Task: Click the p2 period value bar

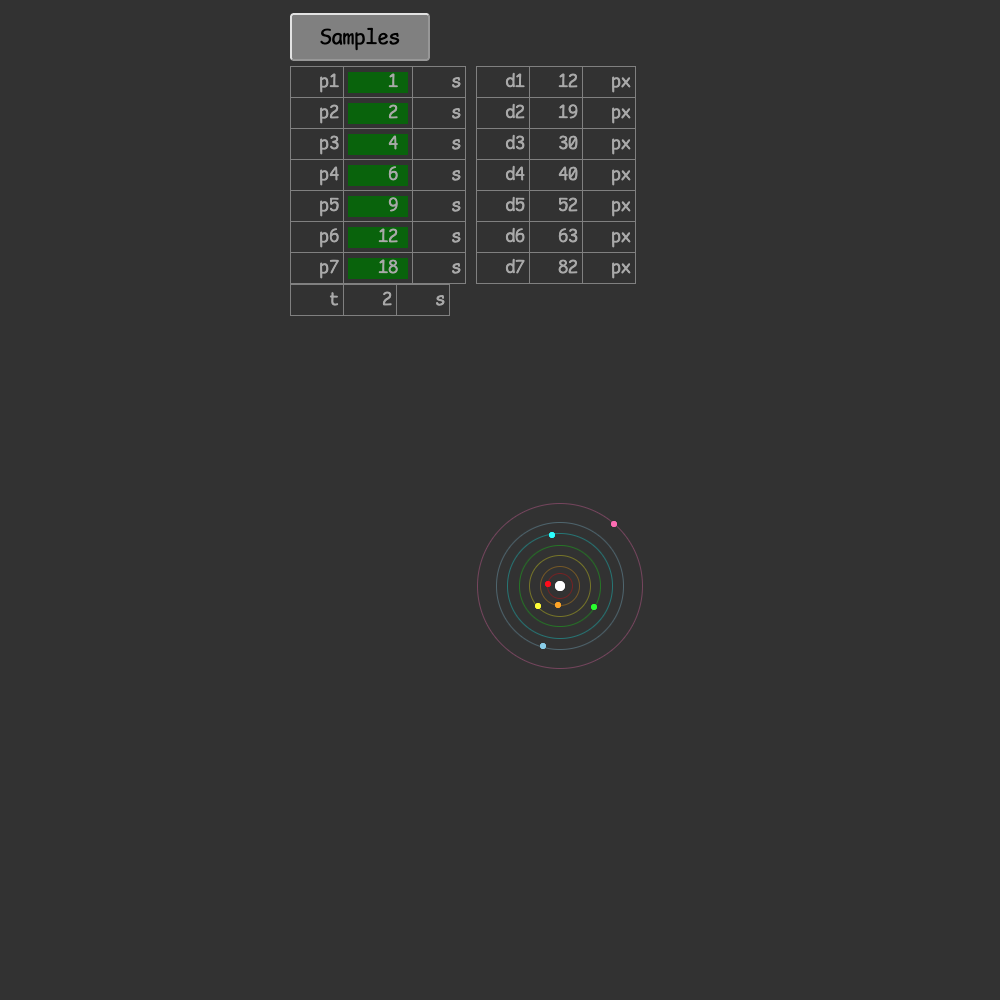Action: point(377,112)
